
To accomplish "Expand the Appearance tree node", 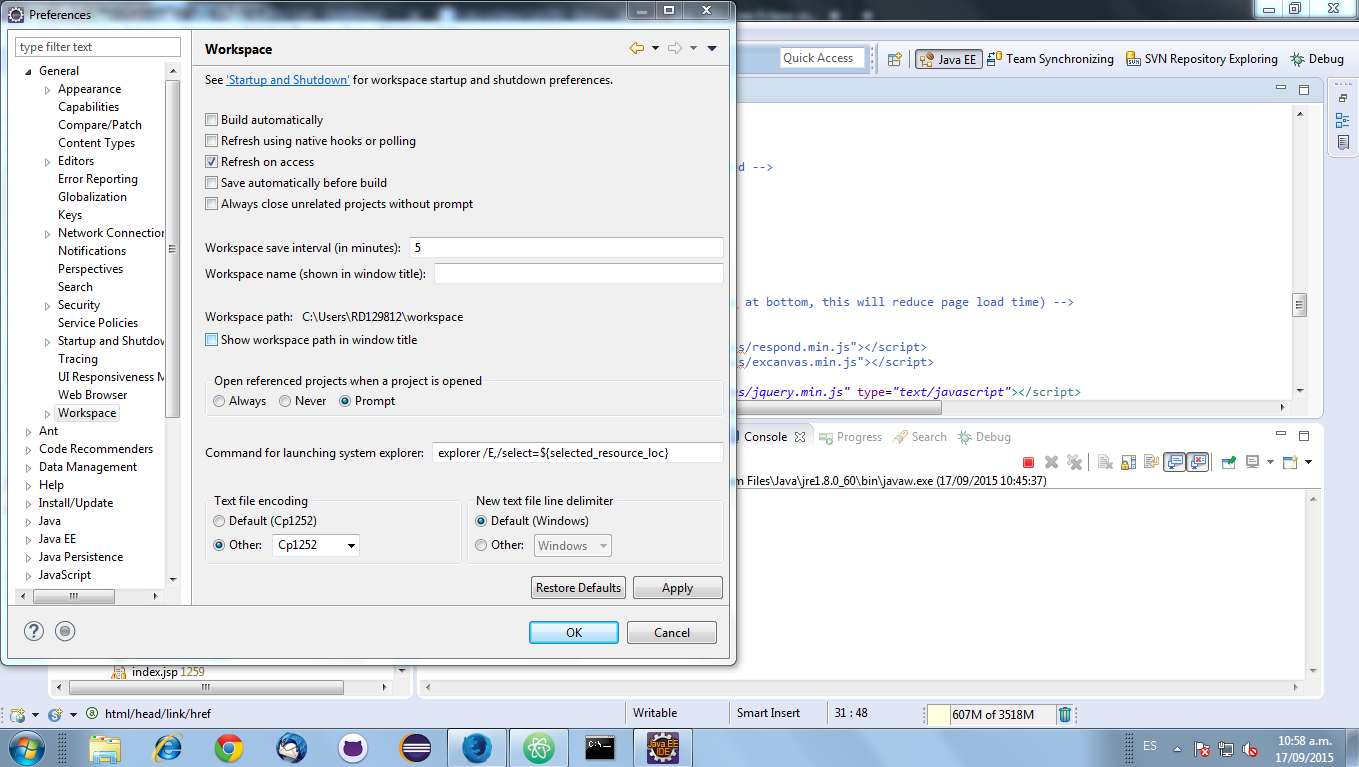I will pos(48,90).
